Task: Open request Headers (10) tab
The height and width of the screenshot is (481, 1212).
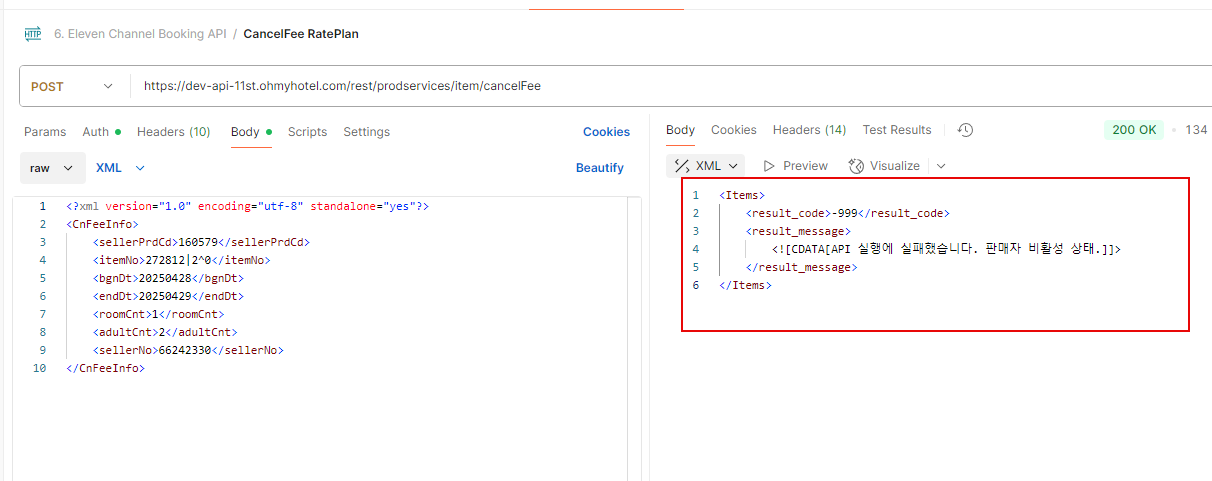Action: click(173, 132)
